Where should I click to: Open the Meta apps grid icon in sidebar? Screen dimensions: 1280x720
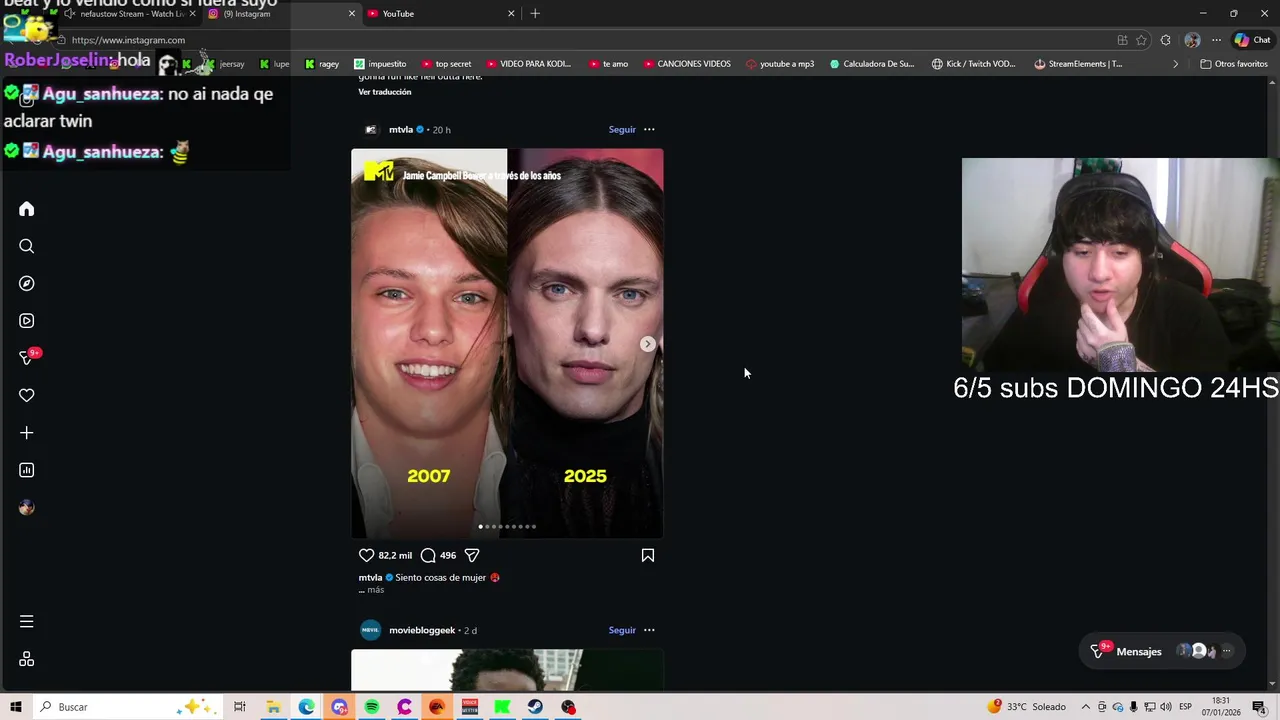[x=27, y=659]
